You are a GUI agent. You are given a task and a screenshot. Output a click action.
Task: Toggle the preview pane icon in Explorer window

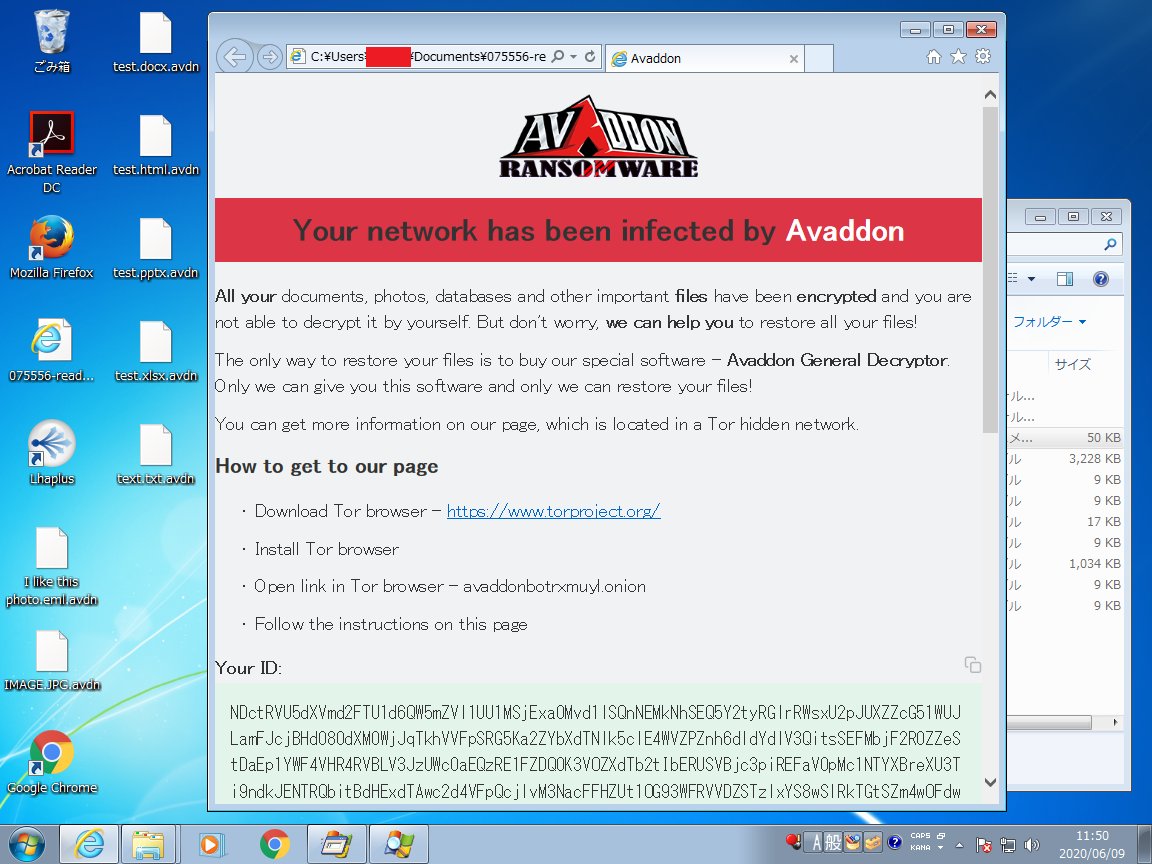click(1065, 278)
